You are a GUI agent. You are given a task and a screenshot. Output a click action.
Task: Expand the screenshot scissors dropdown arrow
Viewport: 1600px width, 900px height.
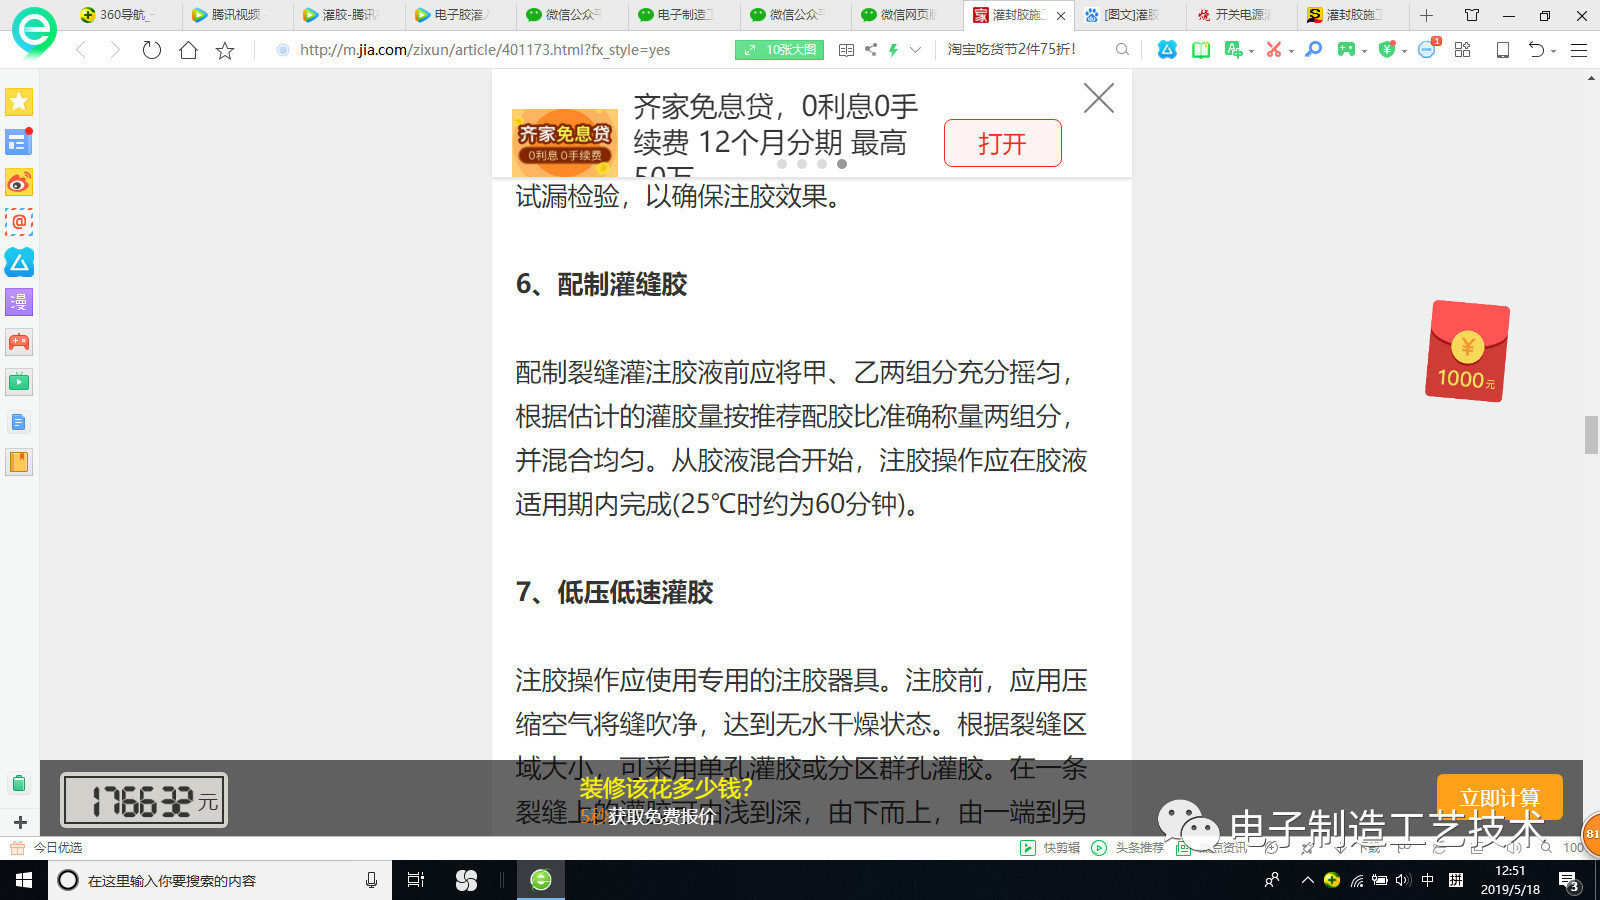click(x=1291, y=51)
